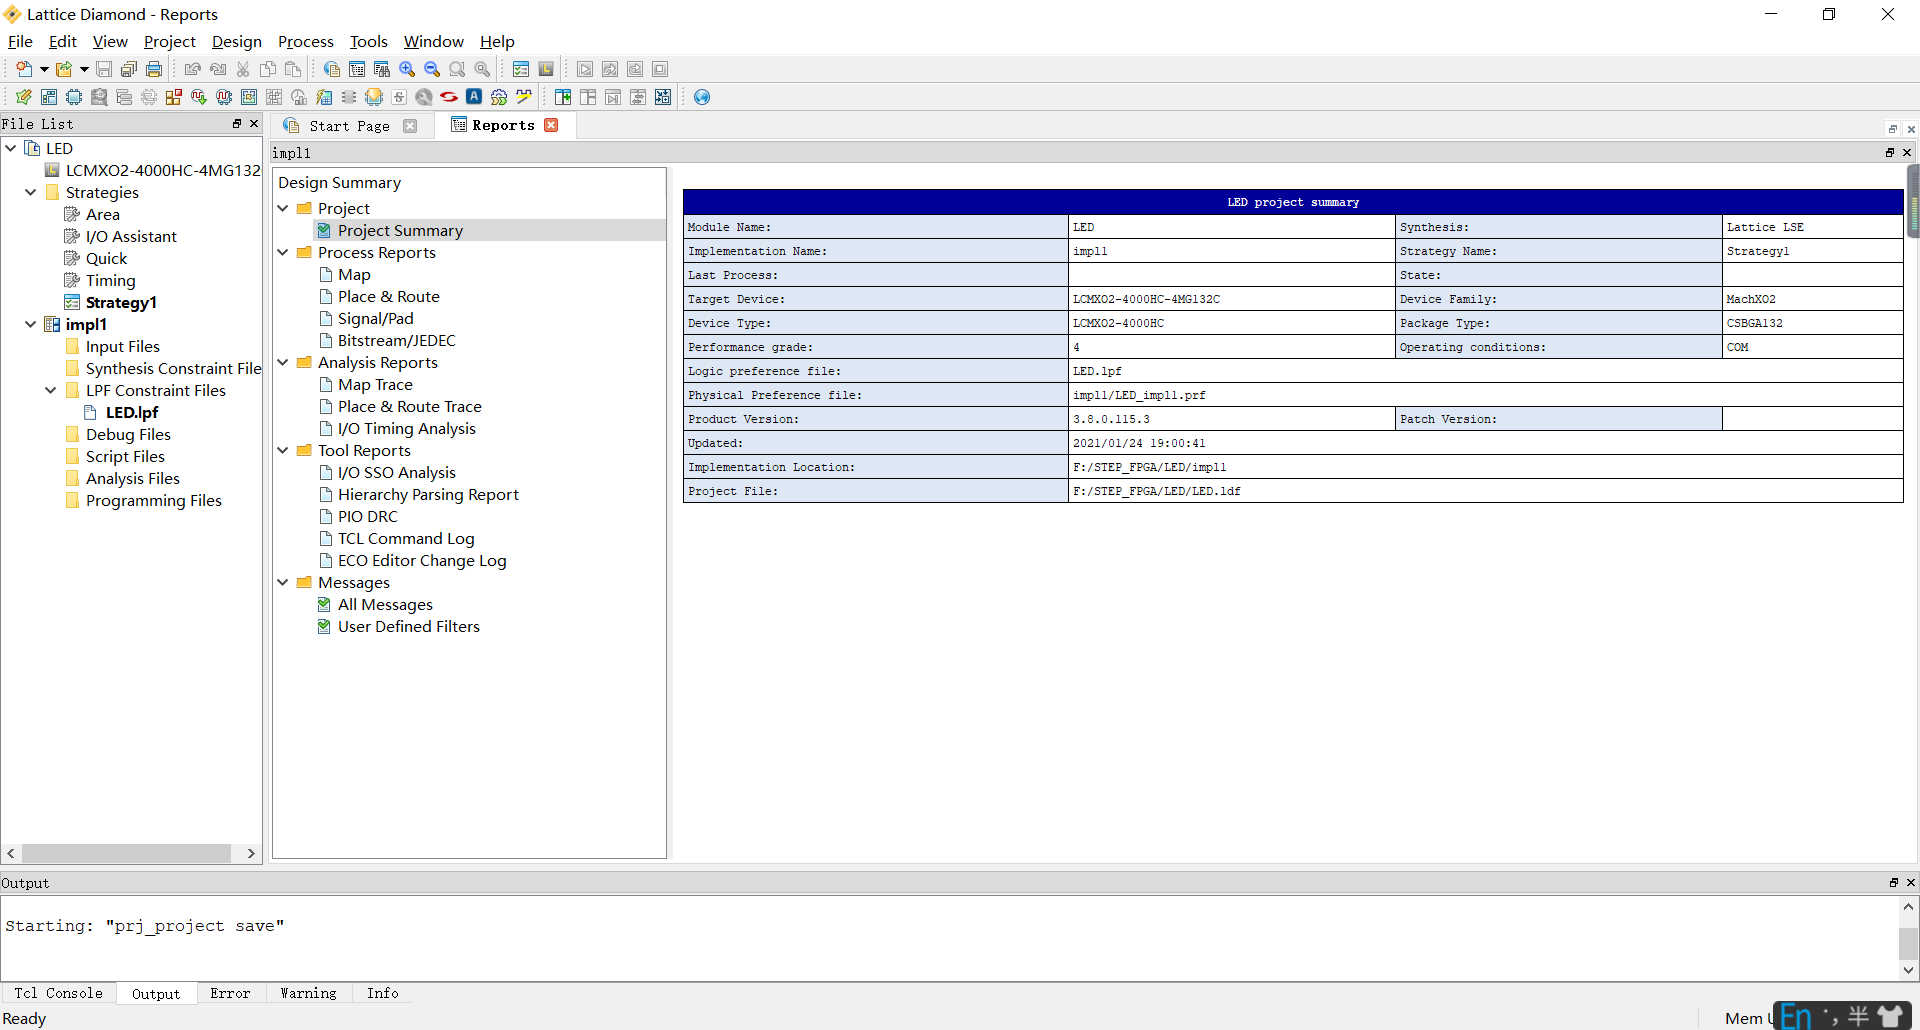Collapse the impl1 implementation node

click(31, 324)
